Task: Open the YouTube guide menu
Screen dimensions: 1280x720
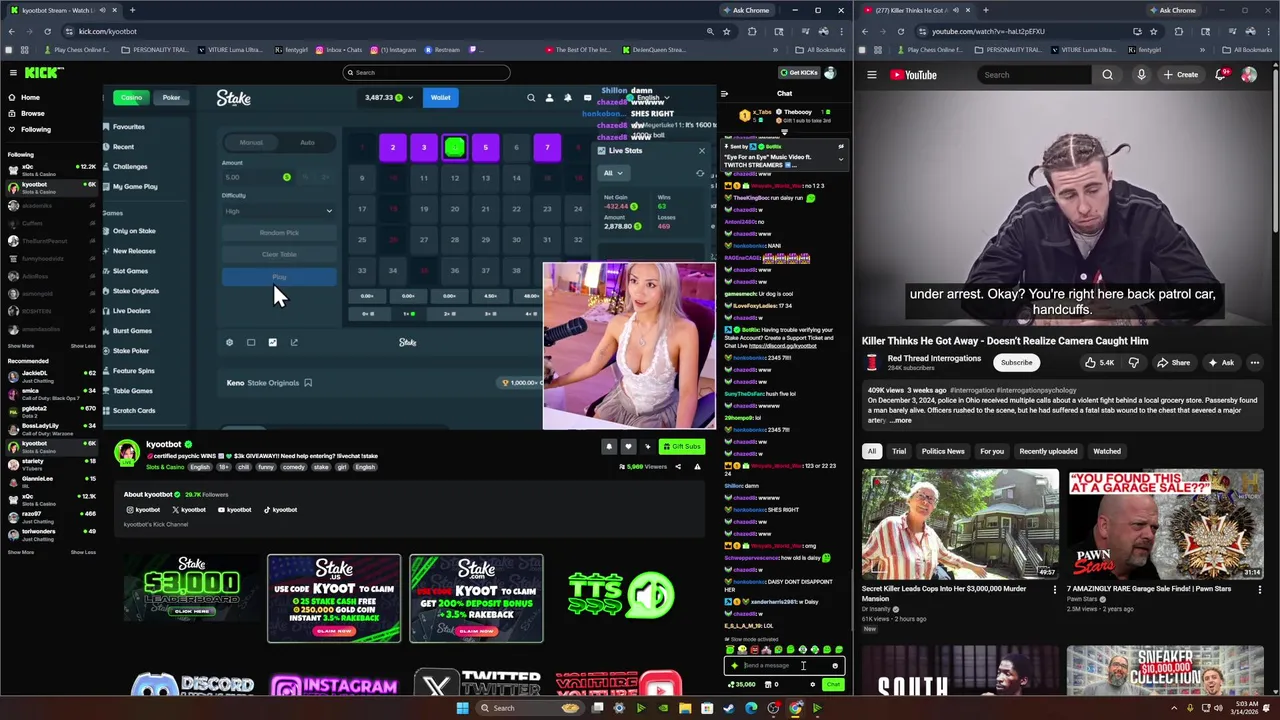Action: pos(872,75)
